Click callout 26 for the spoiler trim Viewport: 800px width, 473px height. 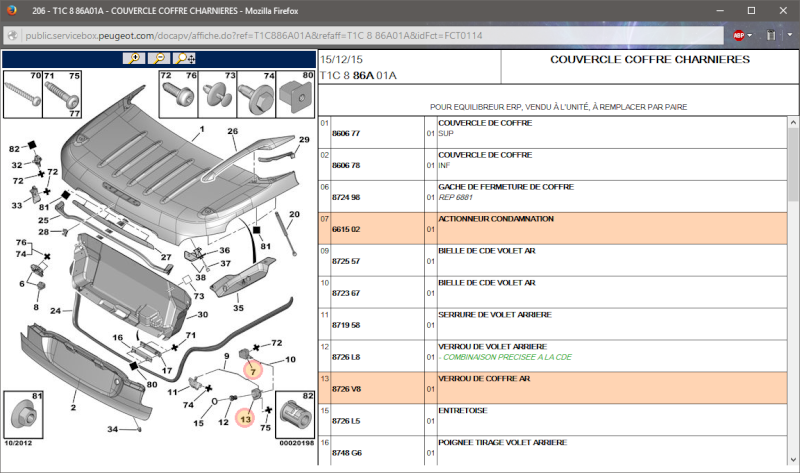tap(233, 131)
